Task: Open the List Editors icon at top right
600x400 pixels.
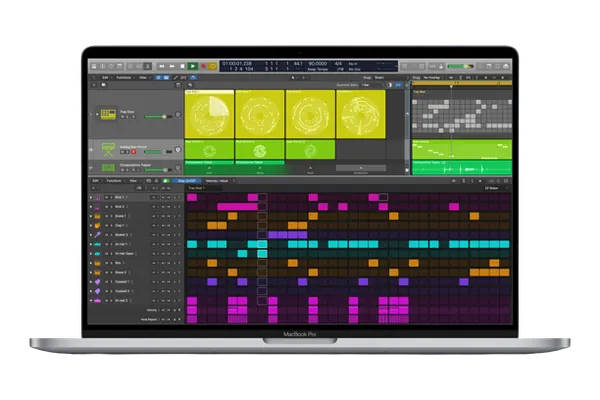Action: (481, 66)
